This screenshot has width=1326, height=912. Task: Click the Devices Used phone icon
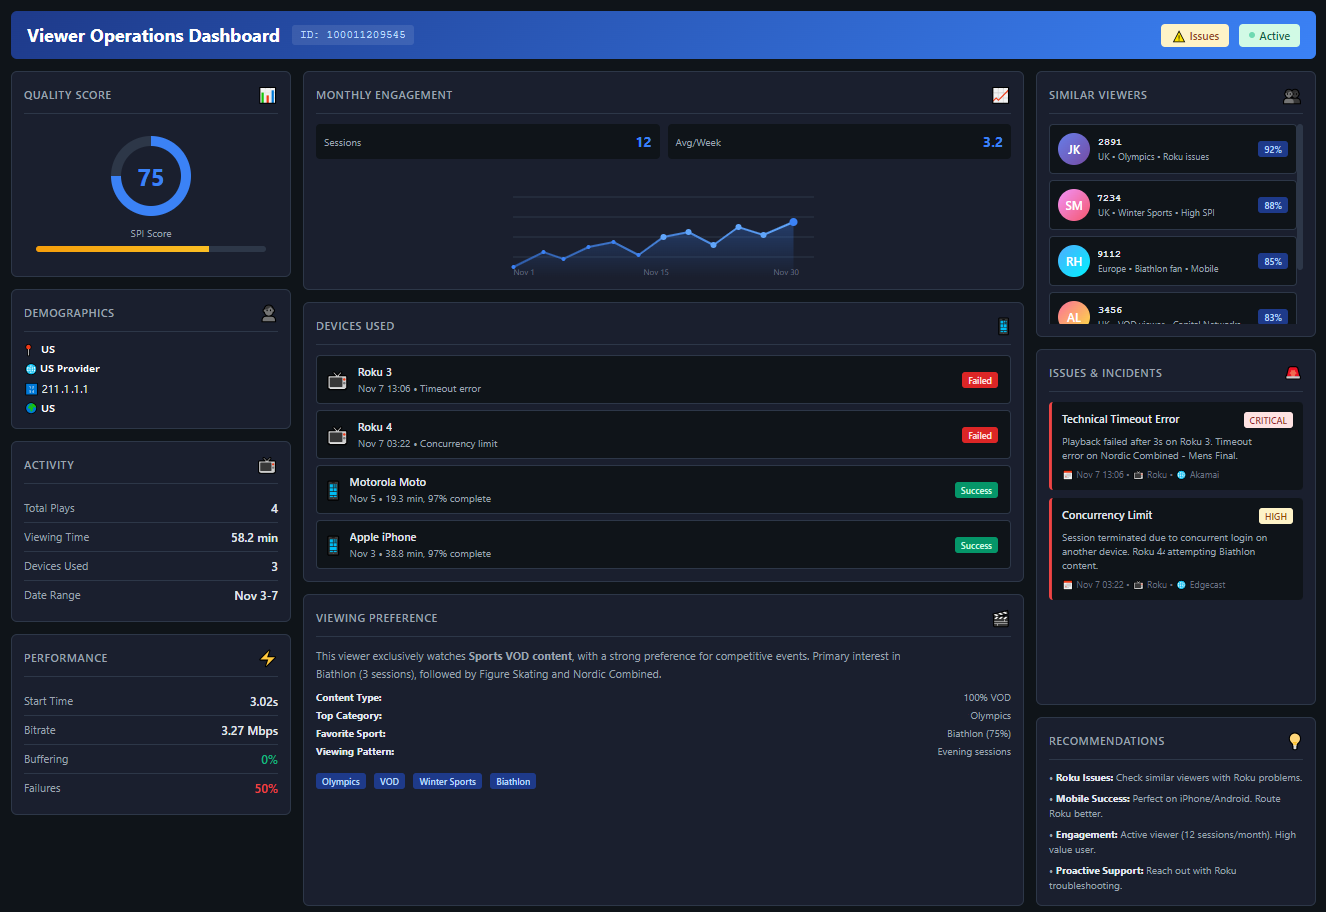1003,326
